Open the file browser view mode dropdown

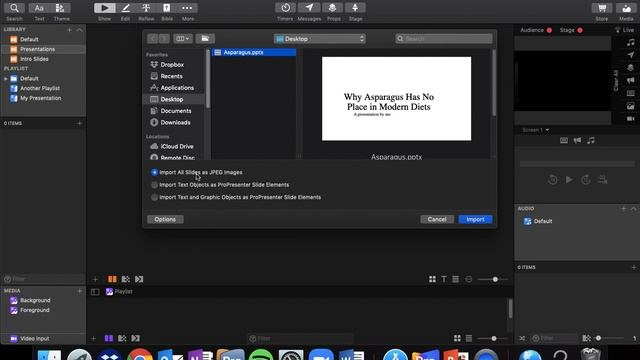point(182,39)
